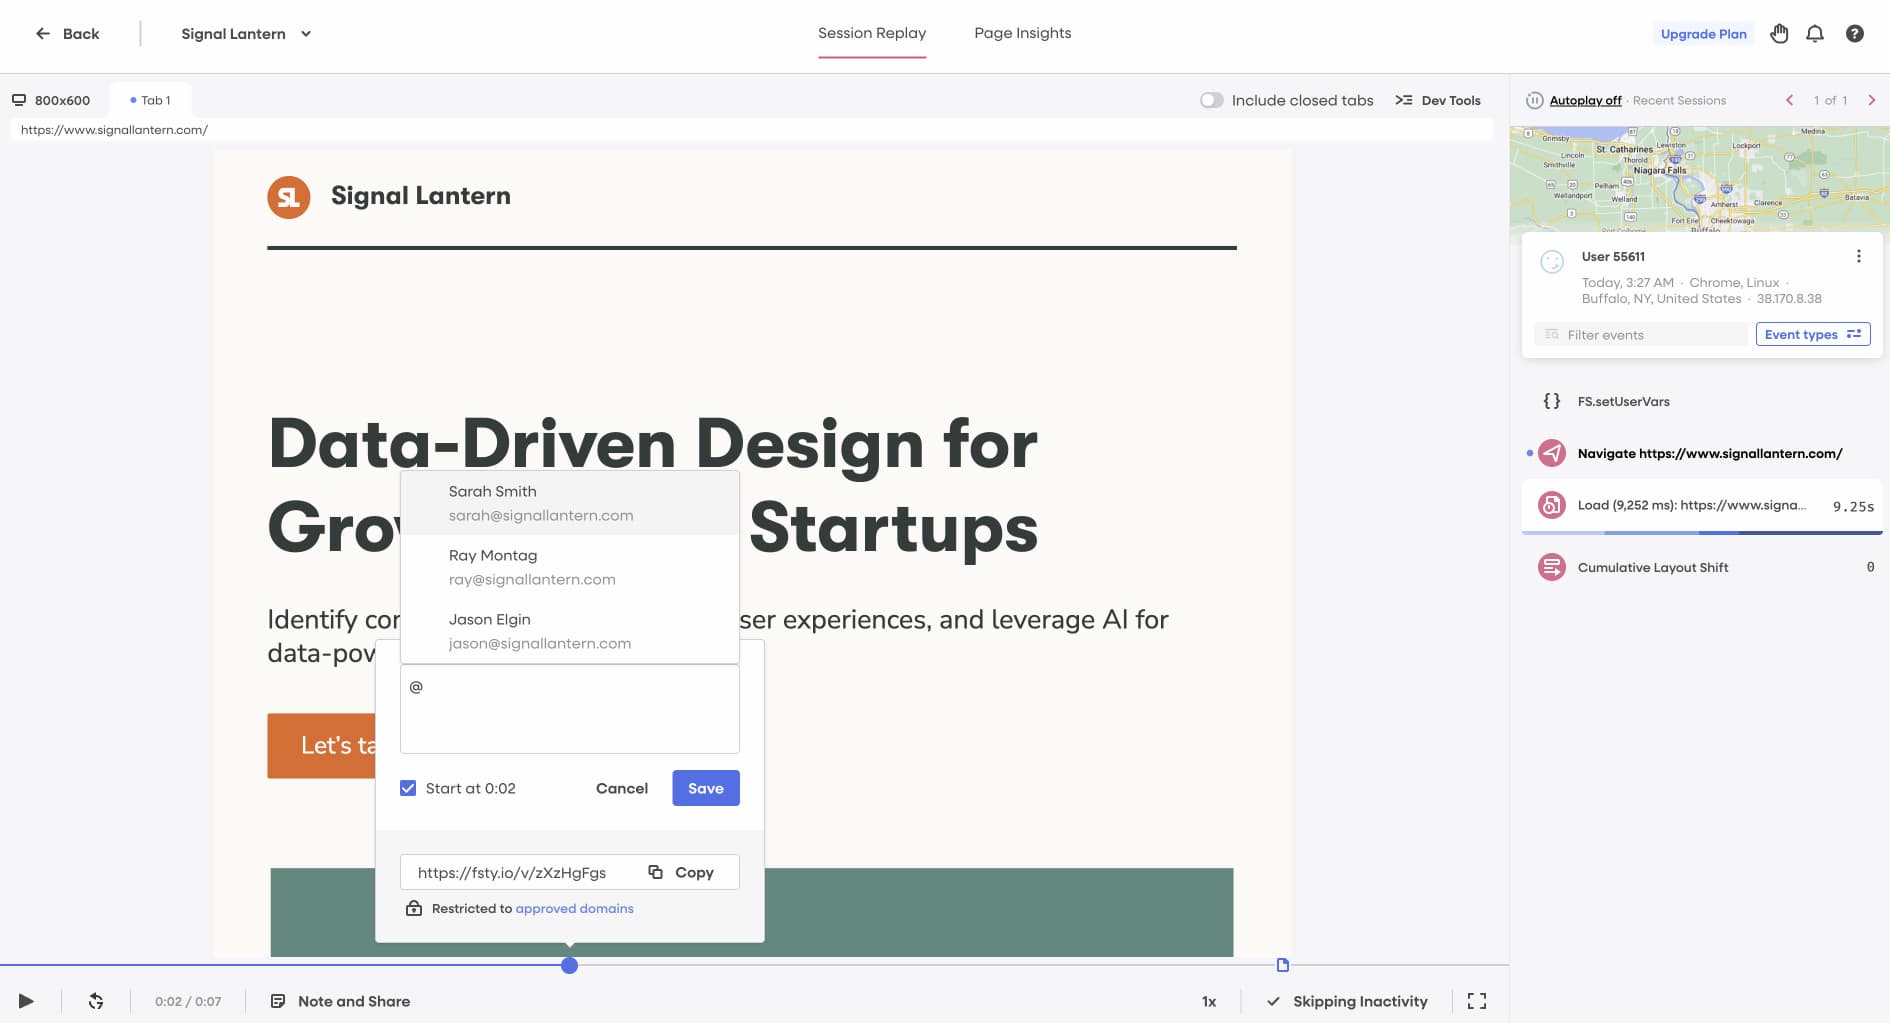Open the help question mark icon
Viewport: 1890px width, 1023px height.
coord(1854,33)
